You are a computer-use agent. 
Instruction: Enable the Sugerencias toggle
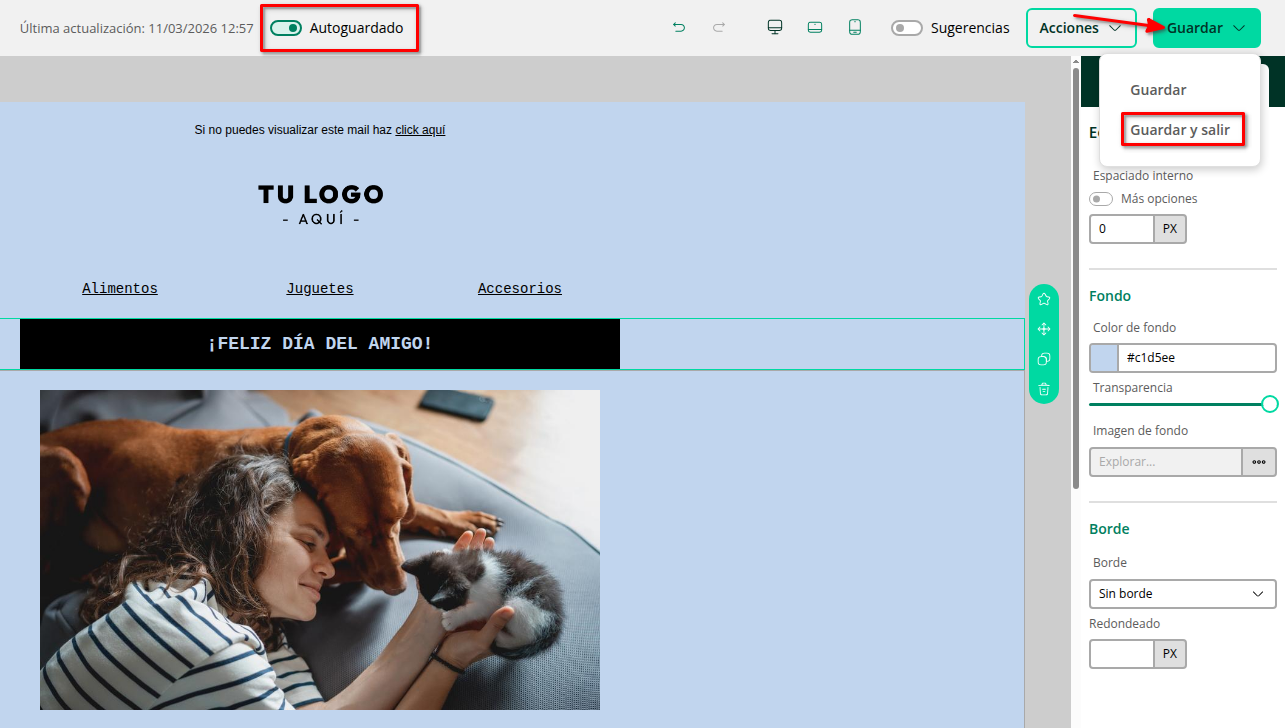point(906,27)
